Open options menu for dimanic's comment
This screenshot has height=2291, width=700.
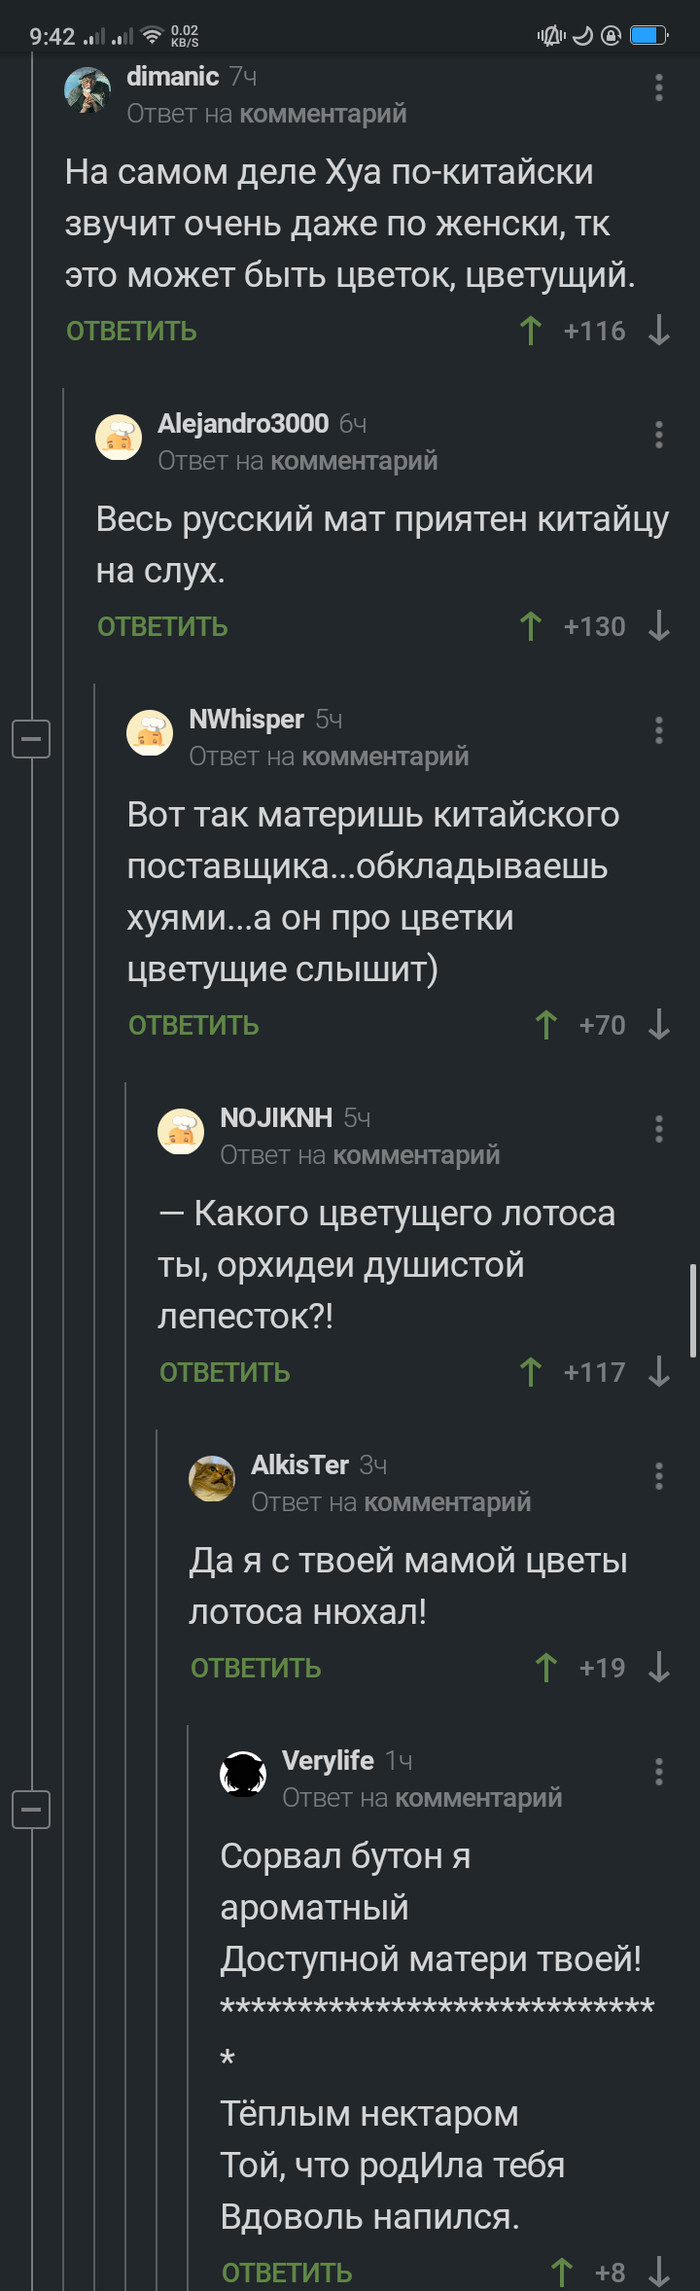click(x=659, y=88)
